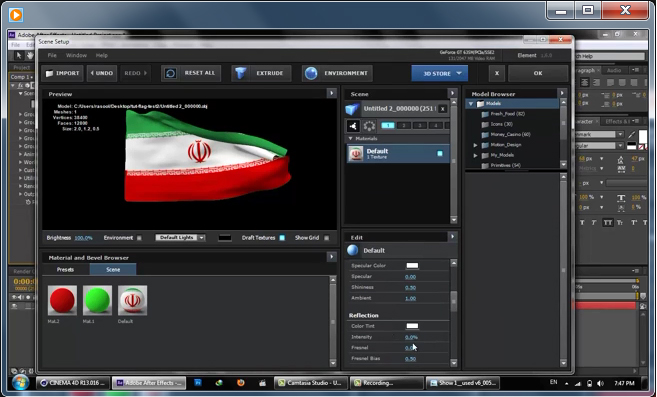Switch to the Presets tab
The width and height of the screenshot is (657, 397).
(65, 270)
